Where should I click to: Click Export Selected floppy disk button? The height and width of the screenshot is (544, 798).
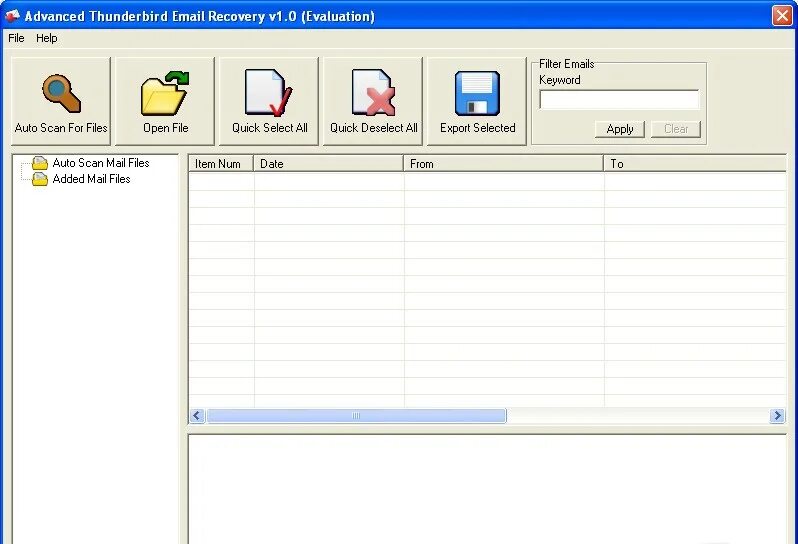[x=477, y=101]
